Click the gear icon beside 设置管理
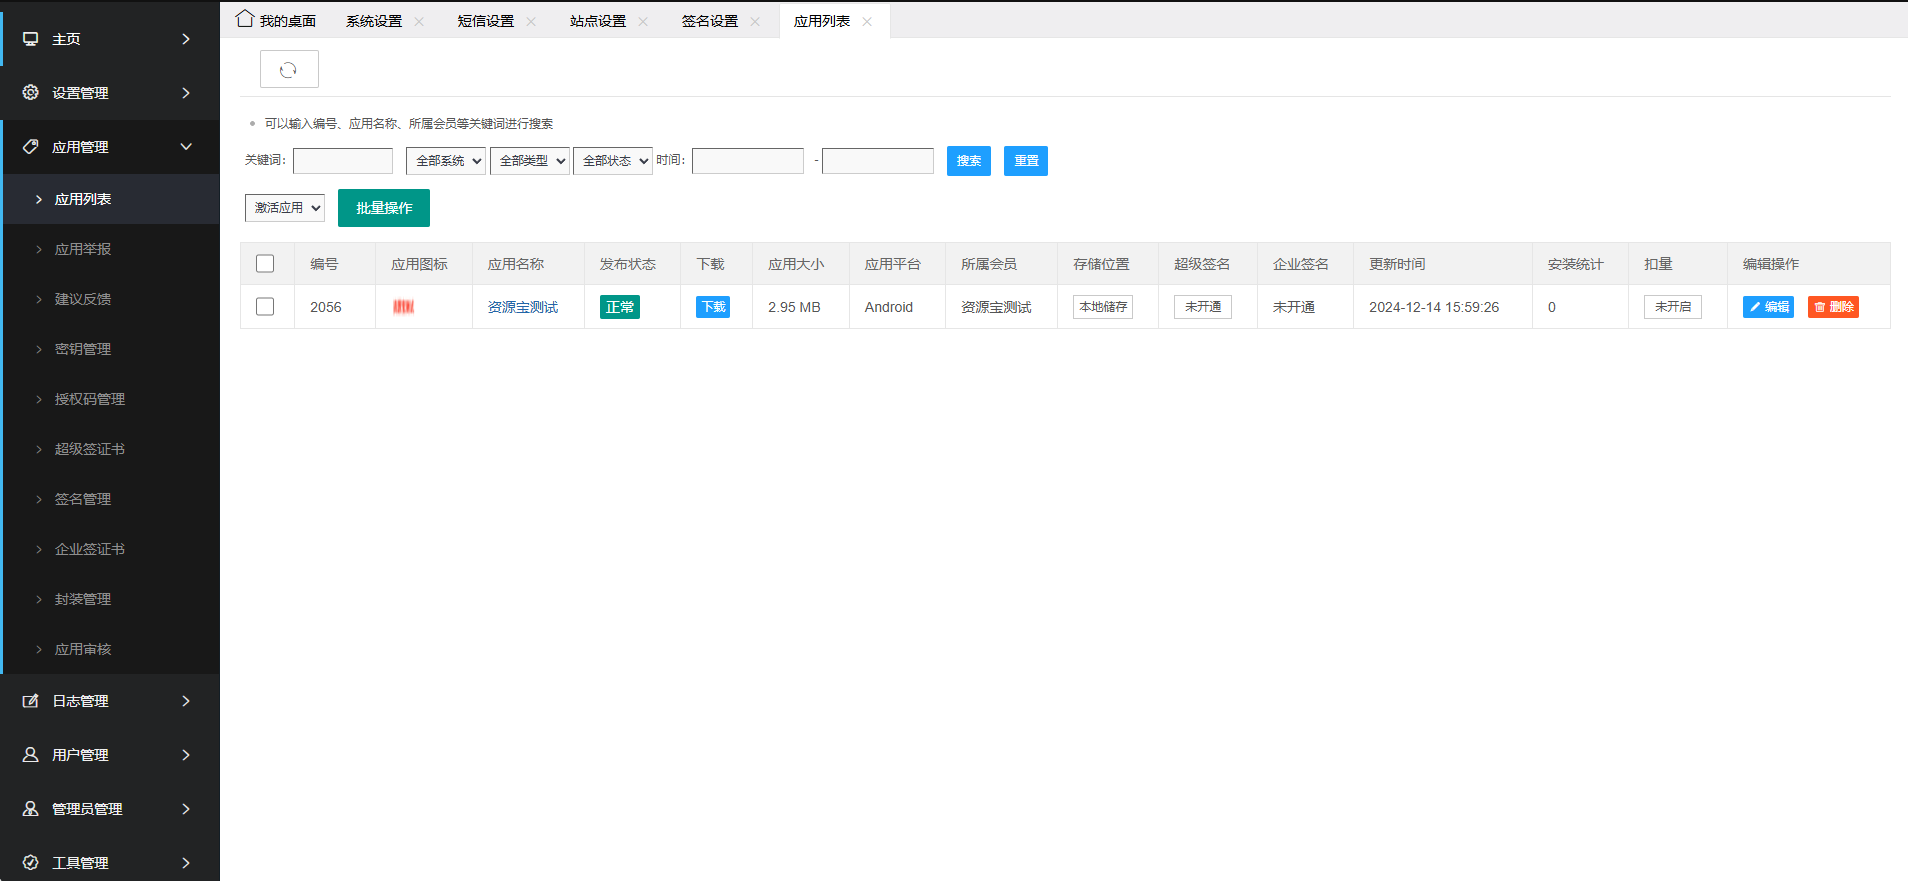This screenshot has width=1908, height=881. [31, 92]
